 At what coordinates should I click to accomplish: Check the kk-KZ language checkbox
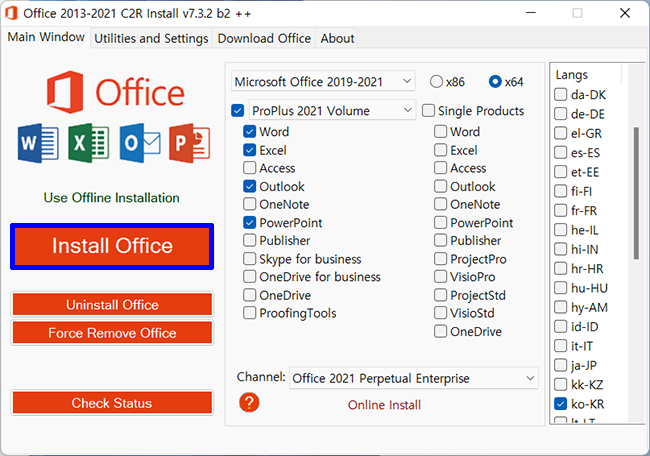(560, 385)
